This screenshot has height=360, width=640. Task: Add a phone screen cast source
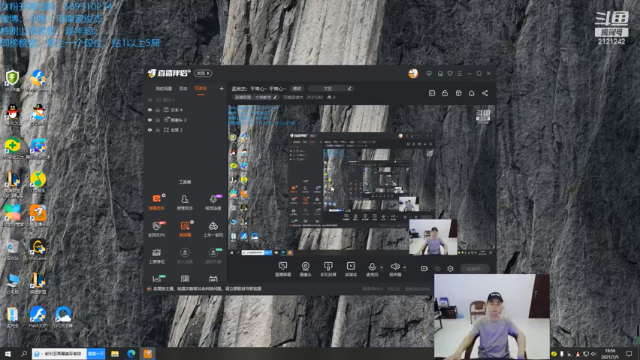(328, 269)
